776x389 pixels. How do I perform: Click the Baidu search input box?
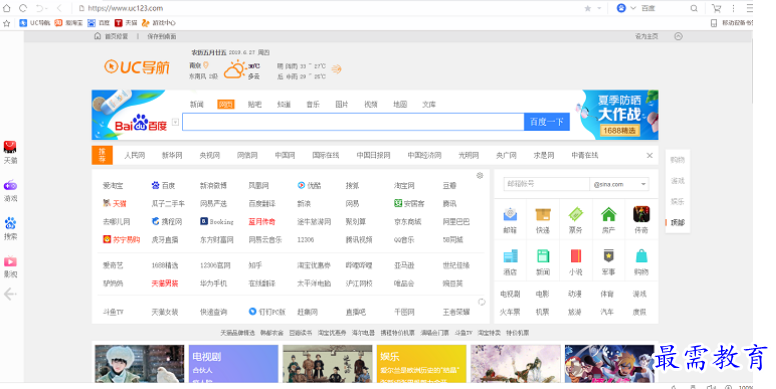click(x=353, y=122)
